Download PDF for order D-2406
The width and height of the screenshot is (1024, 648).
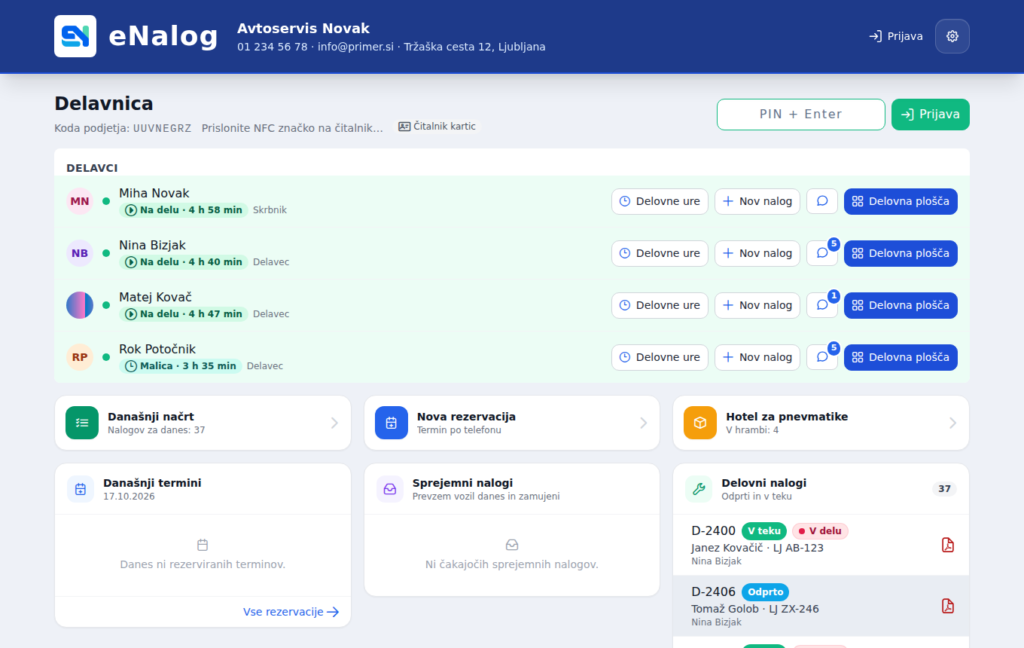tap(948, 606)
